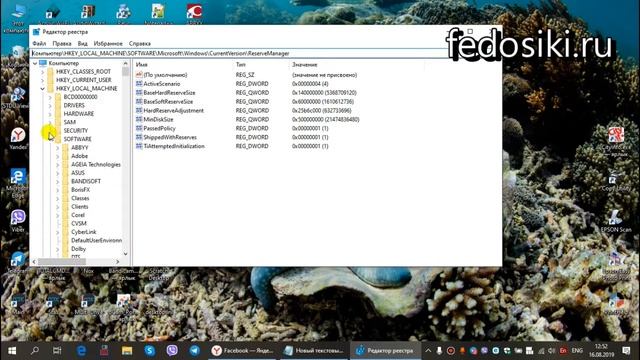Click the HKEY_CLASSES_ROOT folder icon
The image size is (640, 360).
coord(51,71)
